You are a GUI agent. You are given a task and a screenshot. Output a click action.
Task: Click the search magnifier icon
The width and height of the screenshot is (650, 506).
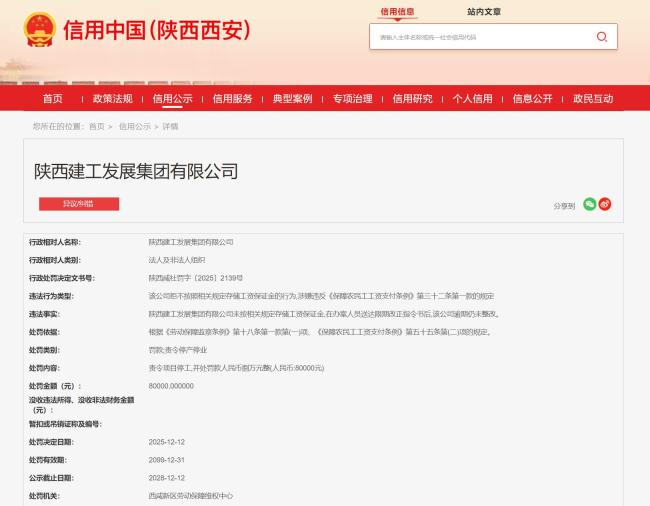point(601,37)
